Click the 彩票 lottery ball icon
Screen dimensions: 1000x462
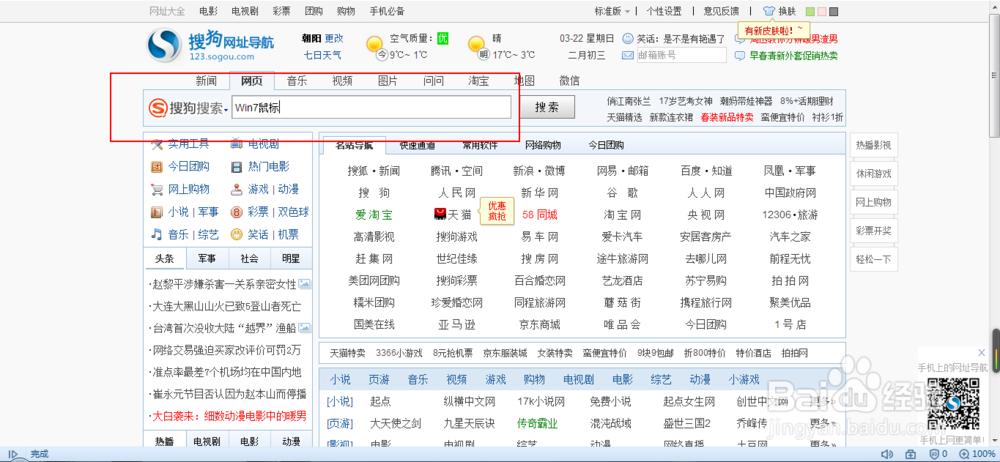[x=237, y=212]
